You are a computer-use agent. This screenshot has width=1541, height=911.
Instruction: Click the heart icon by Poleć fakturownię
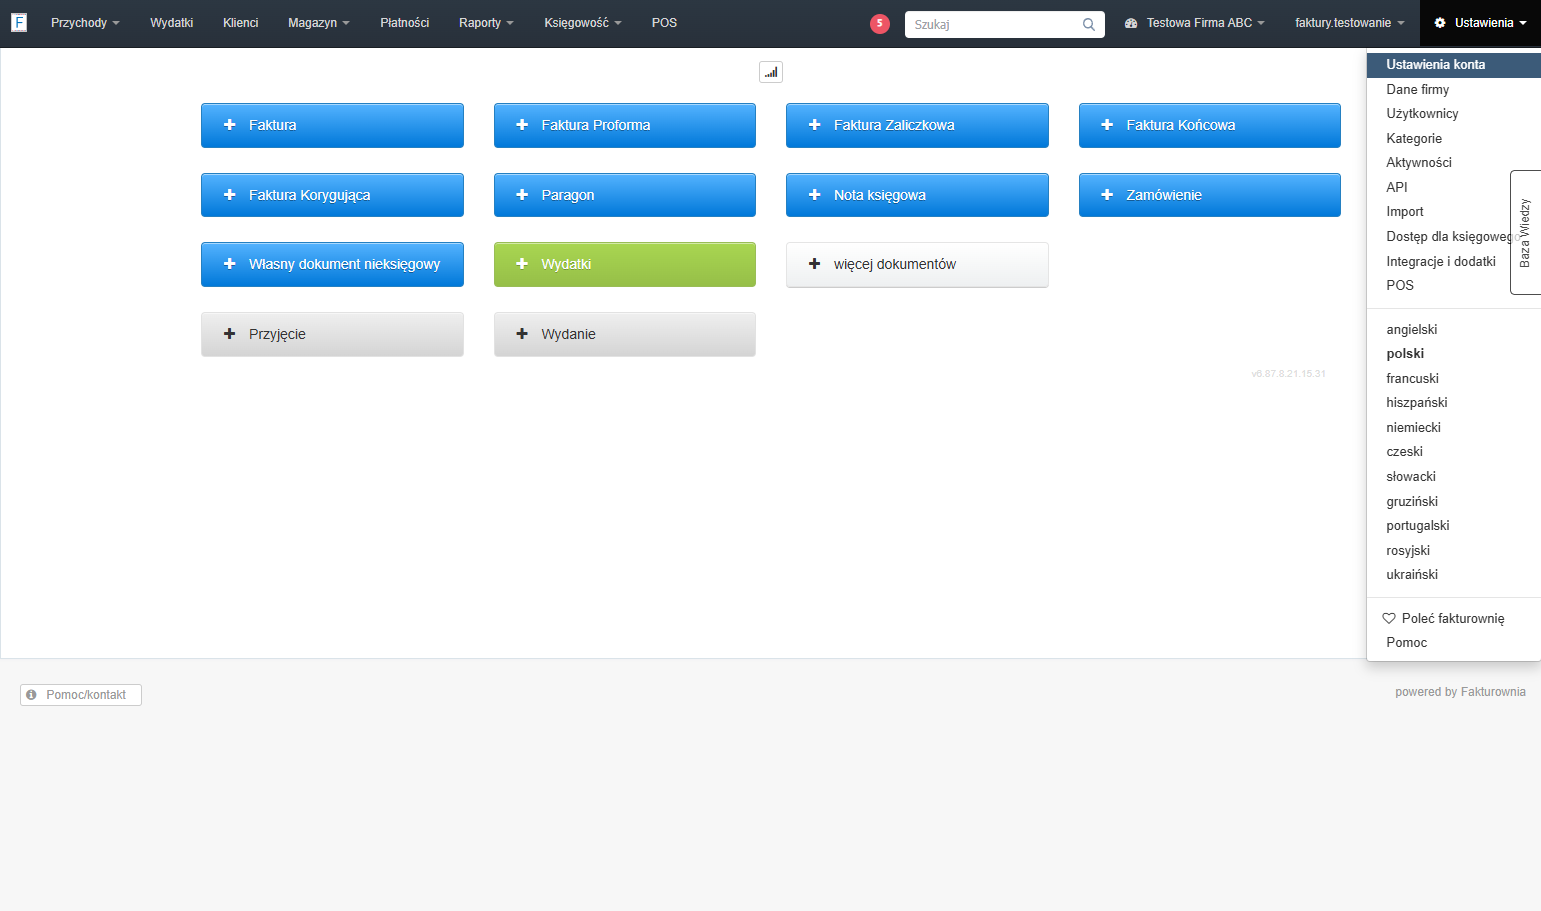tap(1389, 618)
